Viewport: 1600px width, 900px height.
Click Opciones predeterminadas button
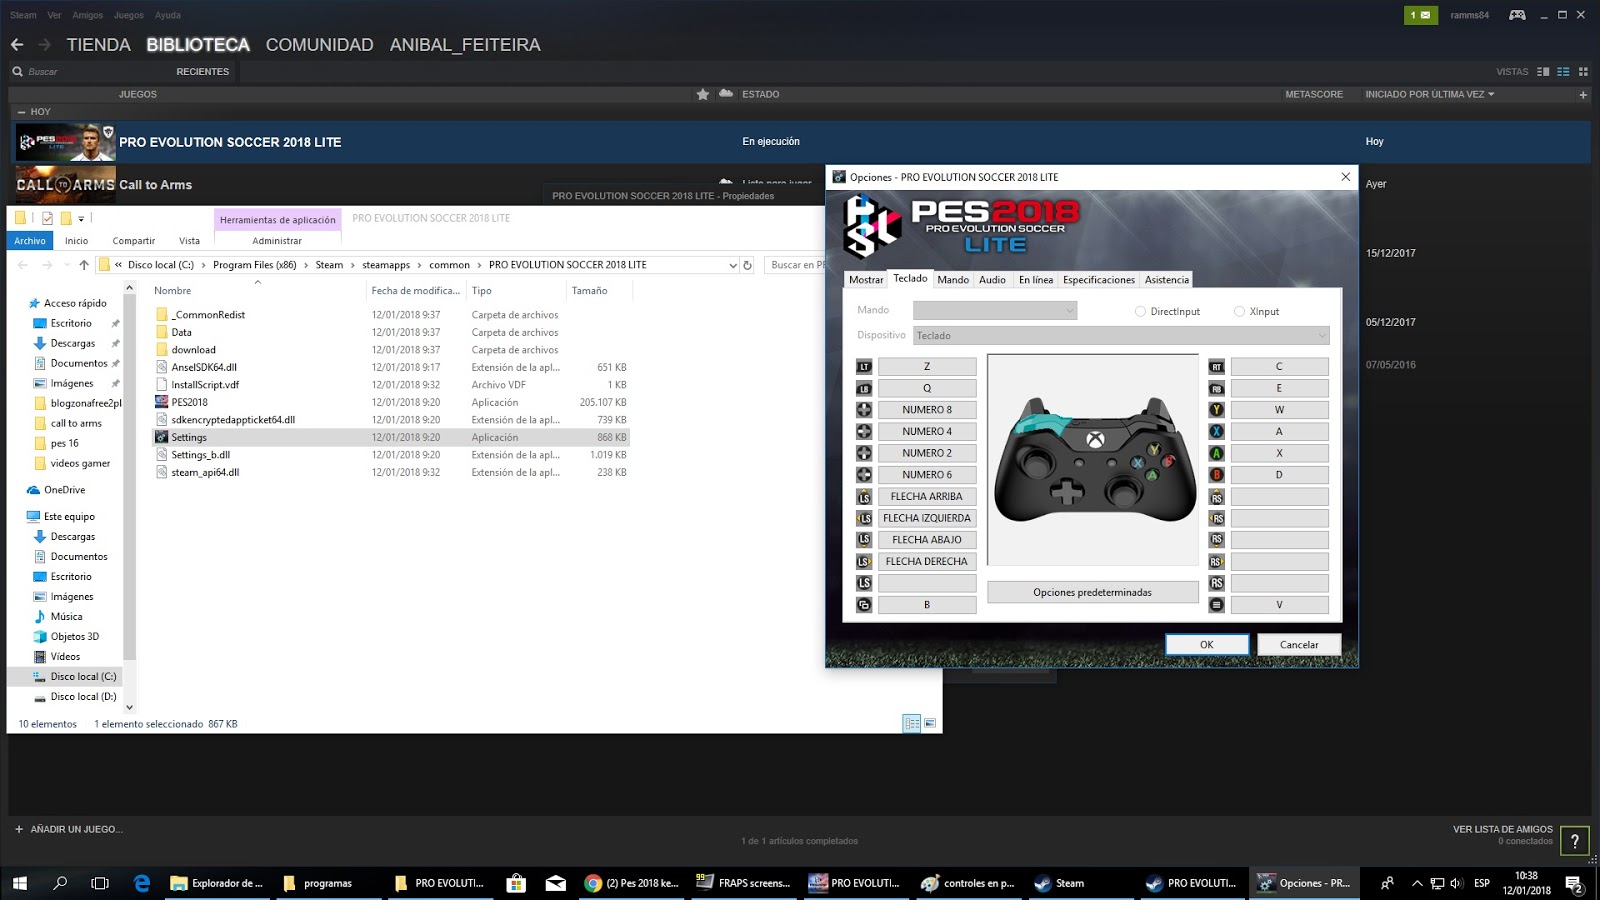pos(1092,592)
